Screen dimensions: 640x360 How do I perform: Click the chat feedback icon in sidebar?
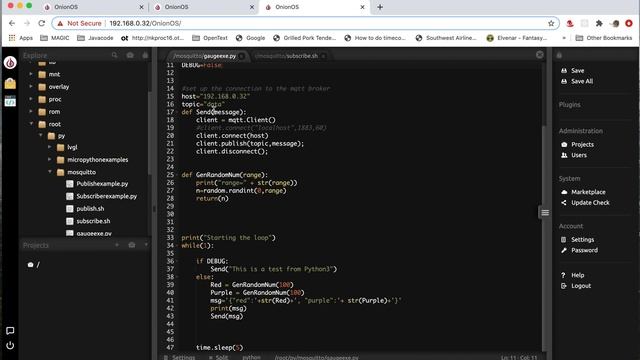pos(10,331)
